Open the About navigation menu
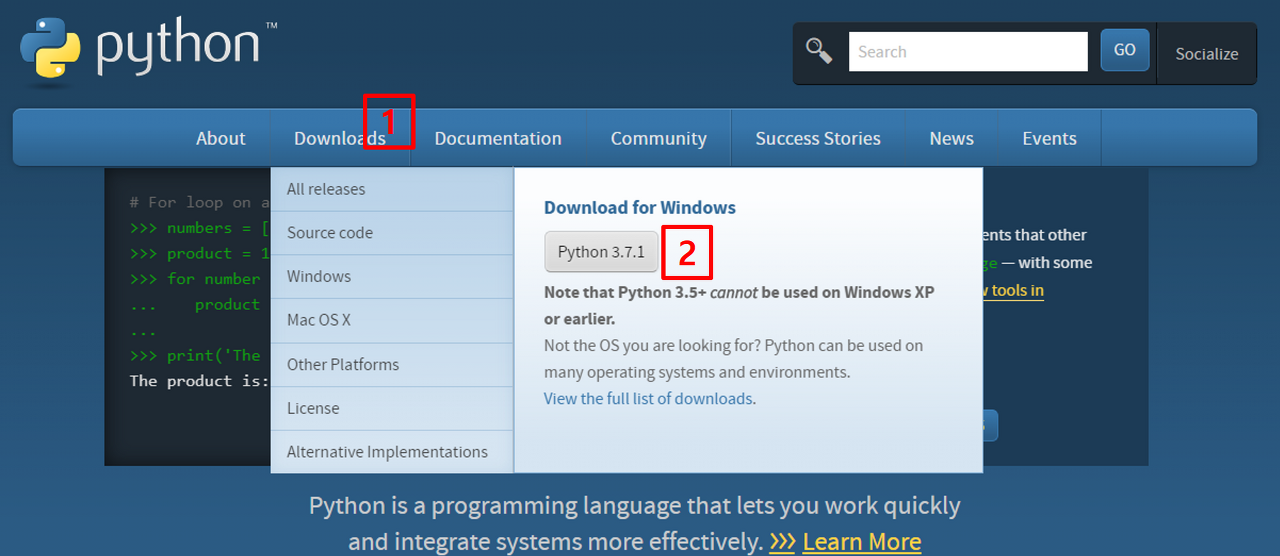This screenshot has height=556, width=1280. [x=220, y=138]
